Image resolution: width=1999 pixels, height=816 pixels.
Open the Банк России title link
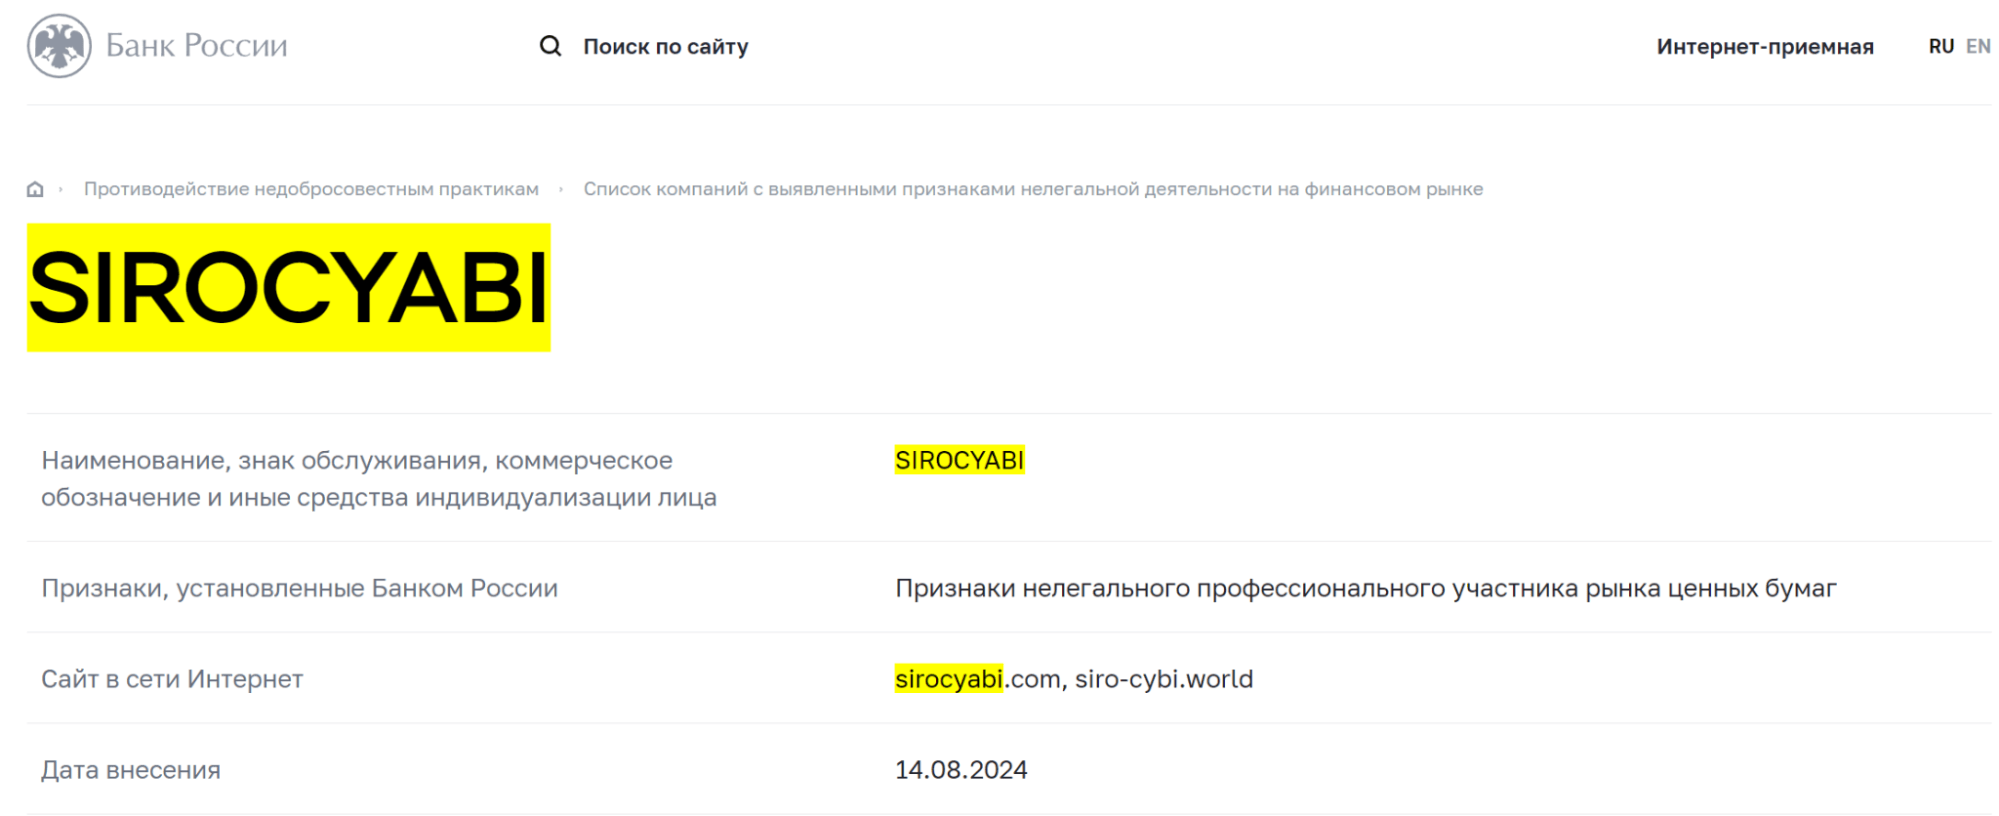(x=196, y=46)
